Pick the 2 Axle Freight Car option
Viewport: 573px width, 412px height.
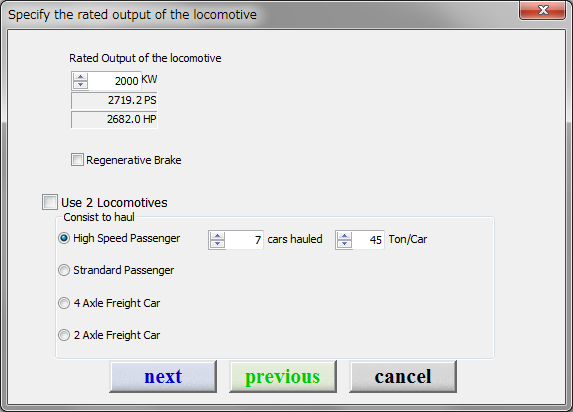[64, 335]
